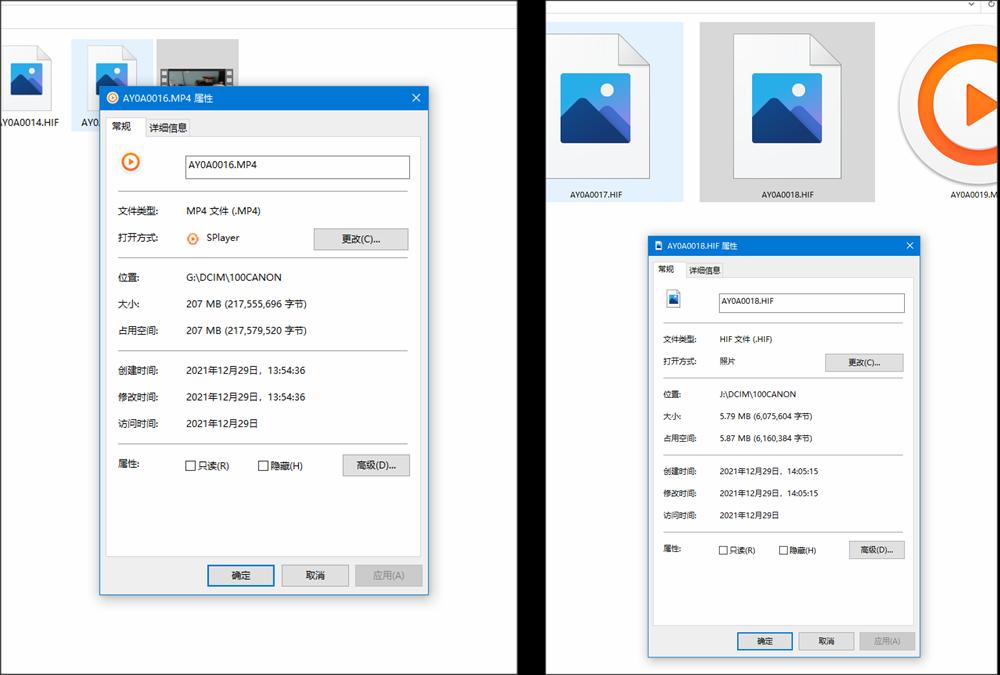Open 详细信息 tab in MP4 properties dialog
This screenshot has width=1000, height=675.
168,128
